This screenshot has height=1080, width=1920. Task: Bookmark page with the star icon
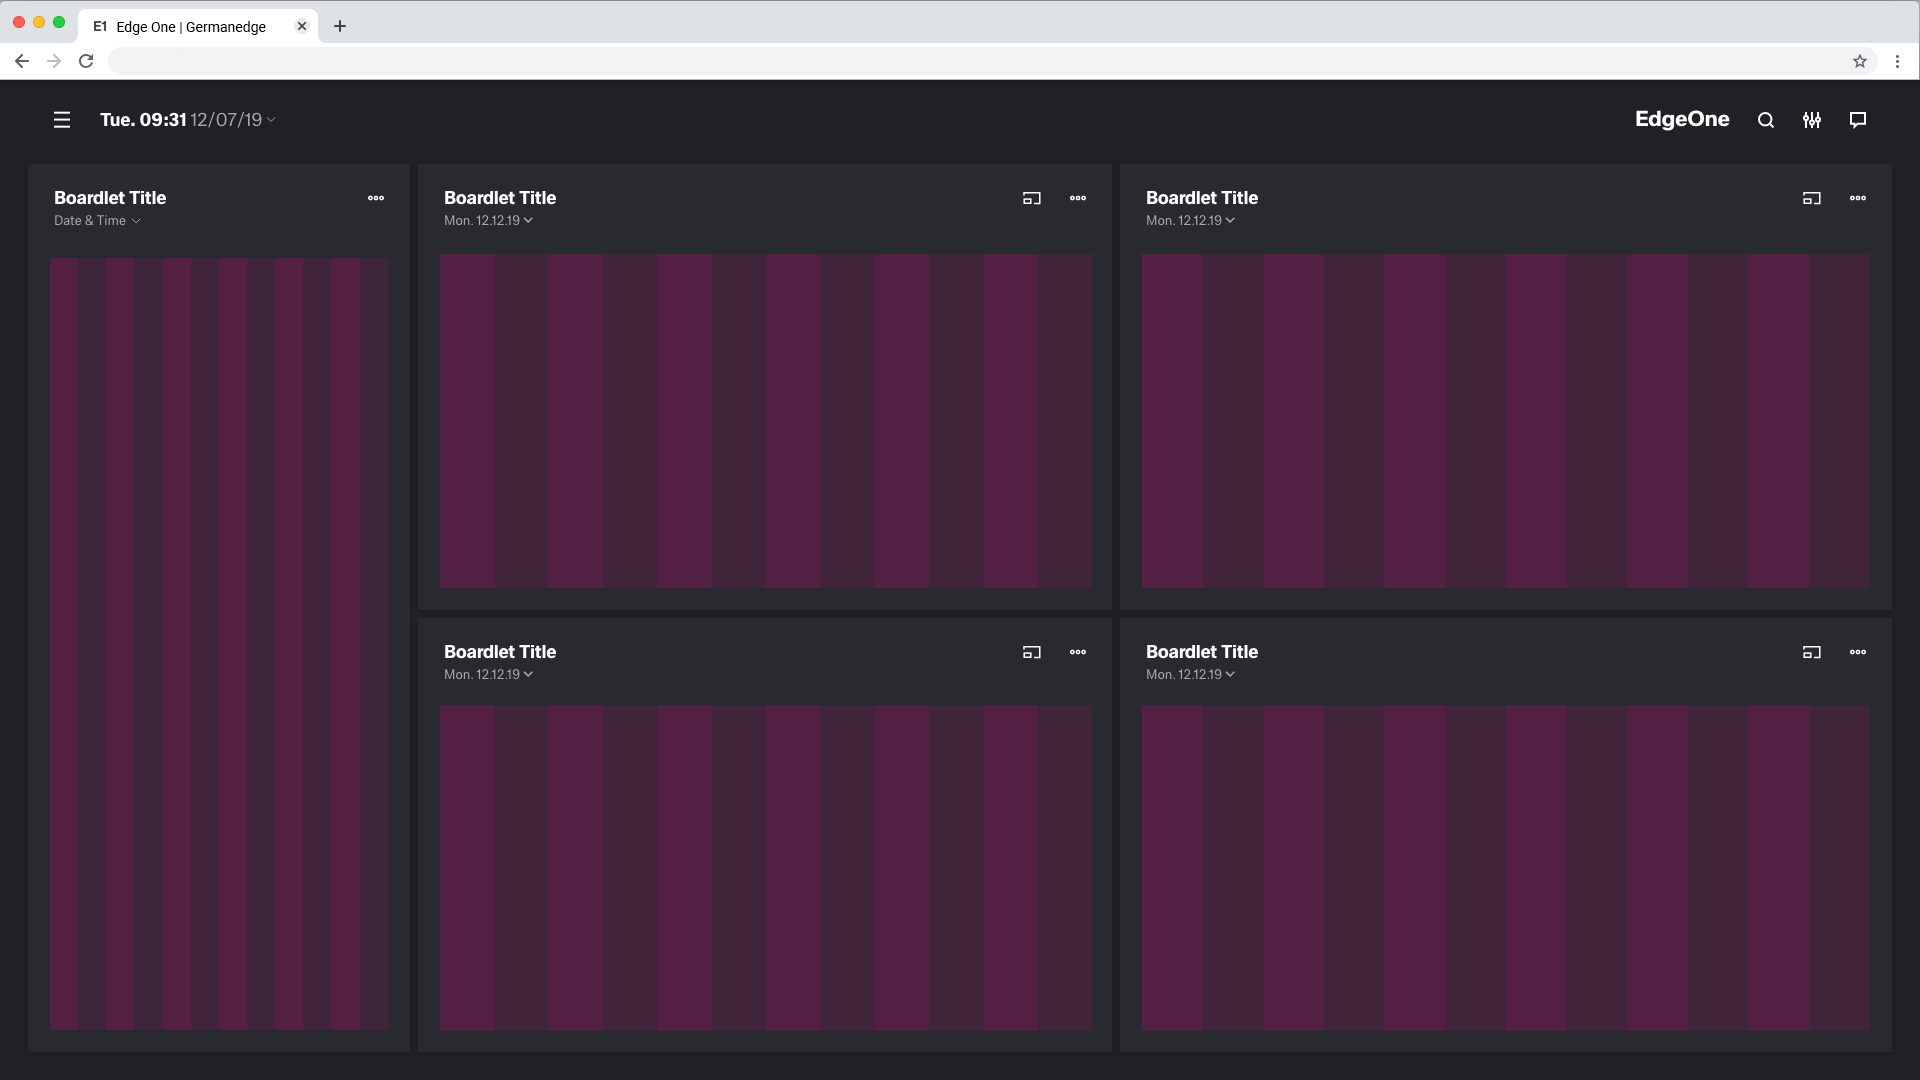pos(1860,61)
